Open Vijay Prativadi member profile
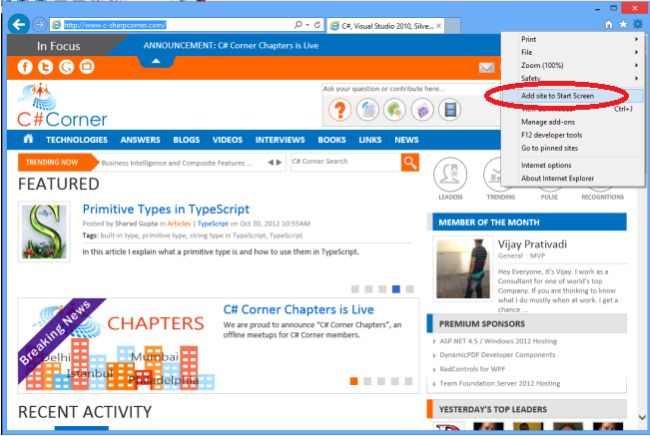This screenshot has height=436, width=650. tap(532, 244)
